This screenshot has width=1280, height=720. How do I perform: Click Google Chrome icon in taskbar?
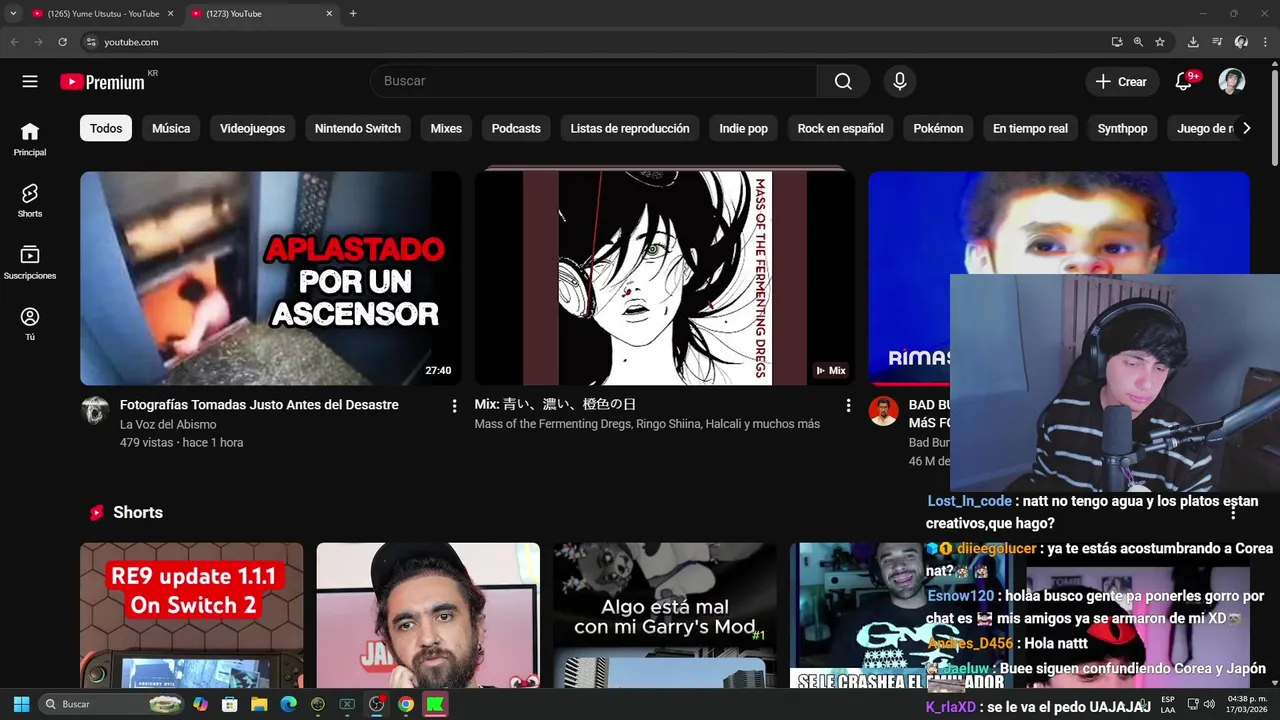[406, 704]
